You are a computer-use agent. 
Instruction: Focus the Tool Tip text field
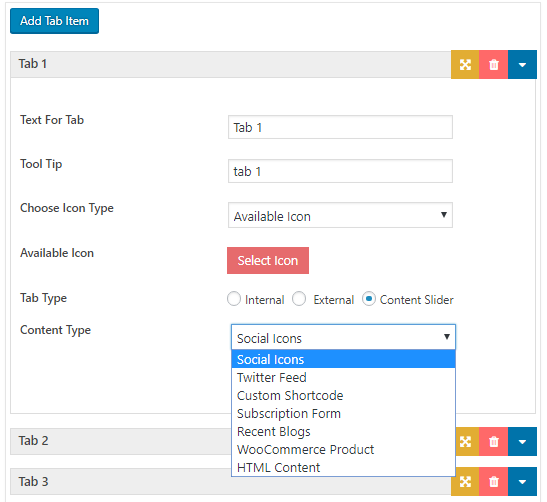[340, 171]
